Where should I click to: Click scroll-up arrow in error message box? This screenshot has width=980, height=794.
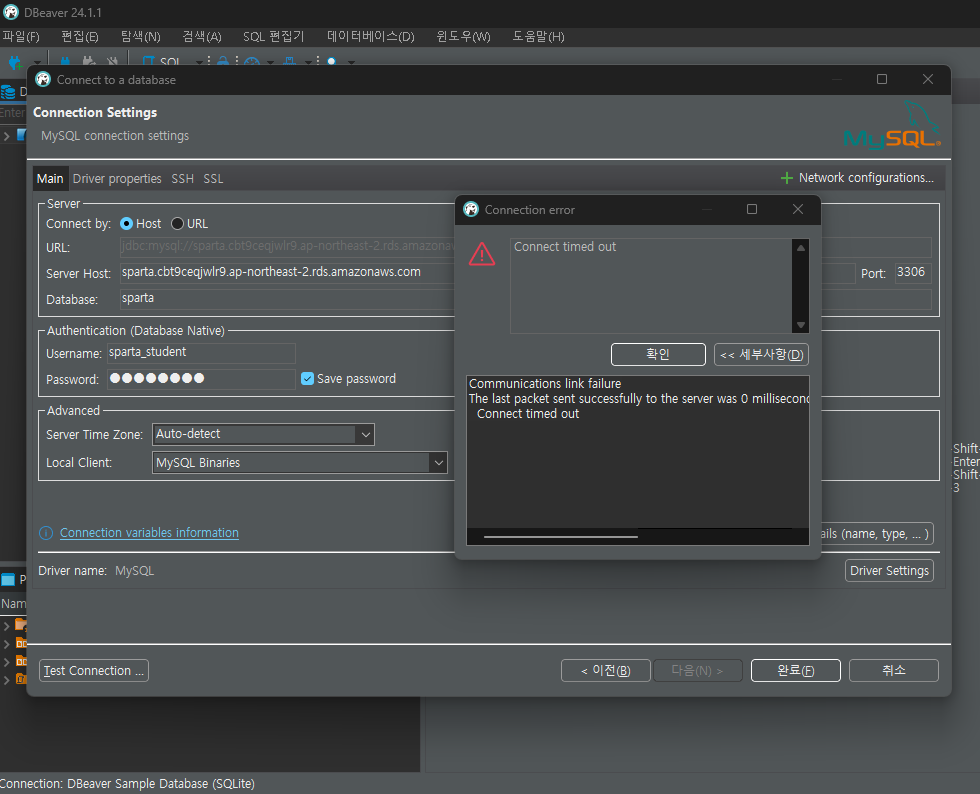tap(801, 248)
